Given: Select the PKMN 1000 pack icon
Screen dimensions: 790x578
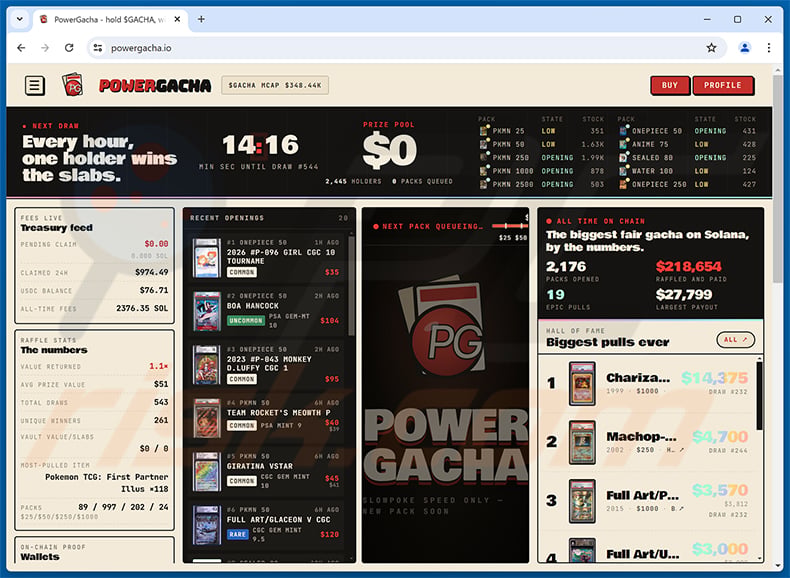Looking at the screenshot, I should click(x=484, y=171).
